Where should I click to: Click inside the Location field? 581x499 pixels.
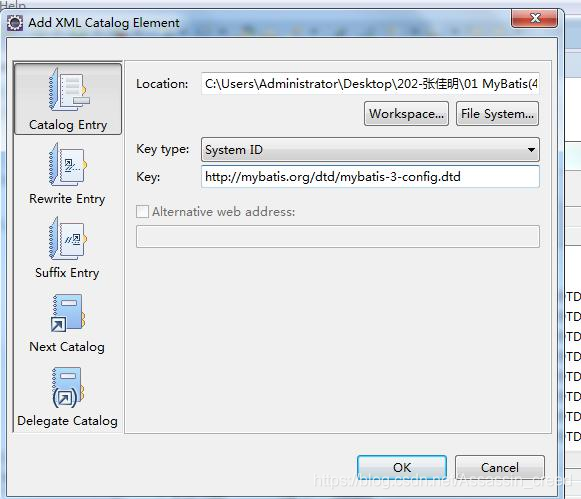coord(370,84)
